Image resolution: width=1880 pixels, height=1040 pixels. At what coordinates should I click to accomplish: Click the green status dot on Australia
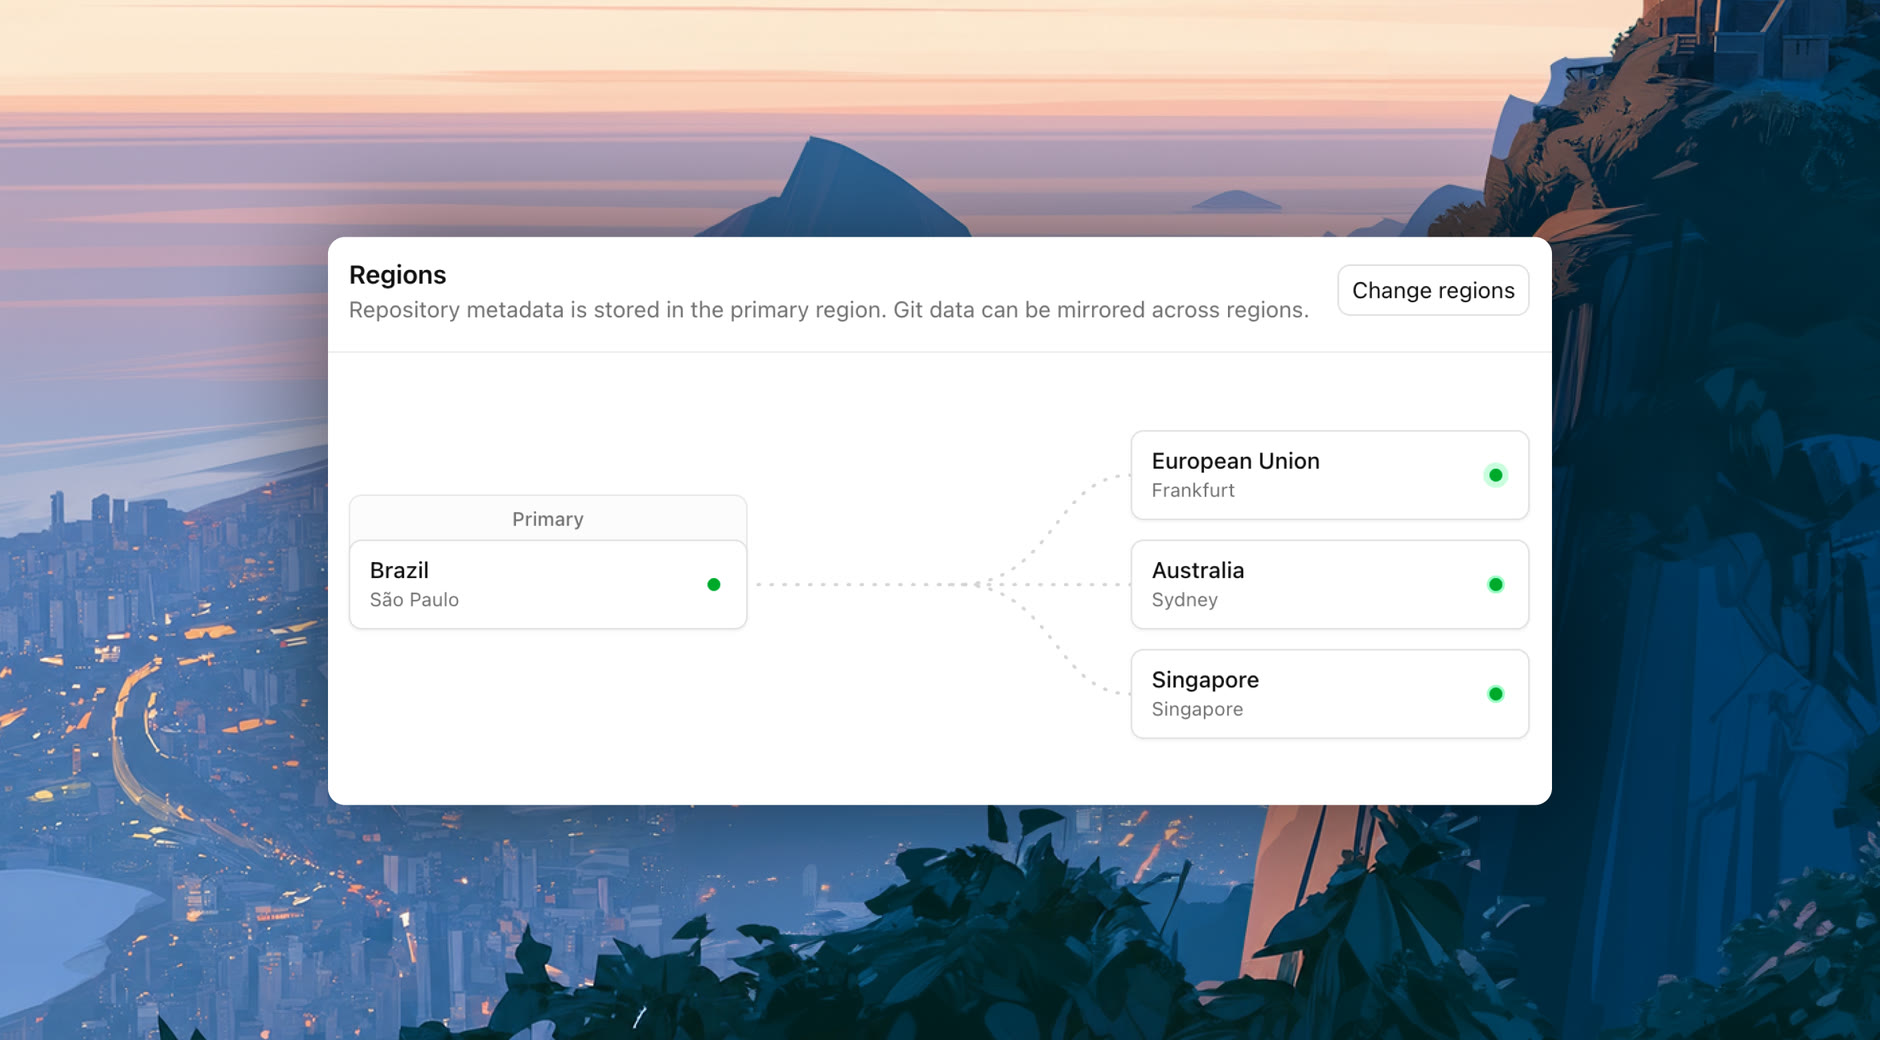coord(1496,585)
